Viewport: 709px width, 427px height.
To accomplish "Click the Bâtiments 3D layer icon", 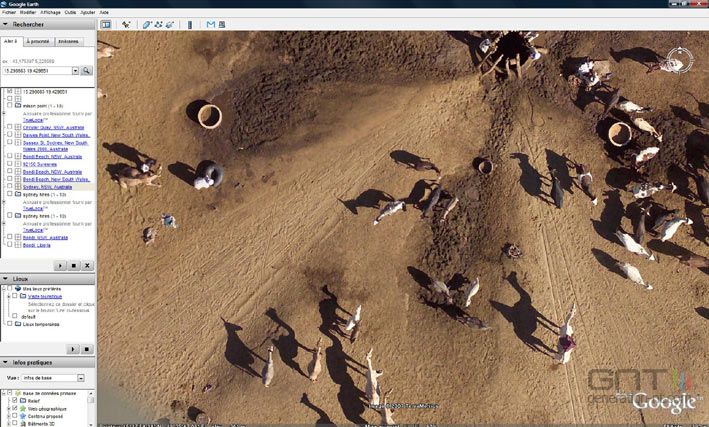I will 23,424.
